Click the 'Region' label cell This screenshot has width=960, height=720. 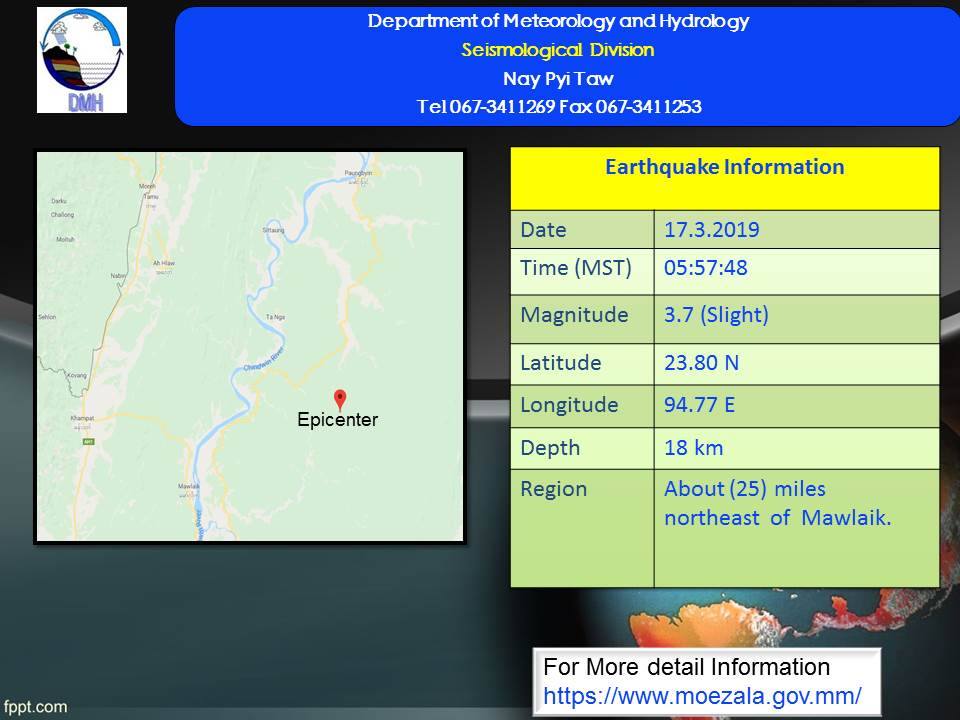pyautogui.click(x=582, y=528)
